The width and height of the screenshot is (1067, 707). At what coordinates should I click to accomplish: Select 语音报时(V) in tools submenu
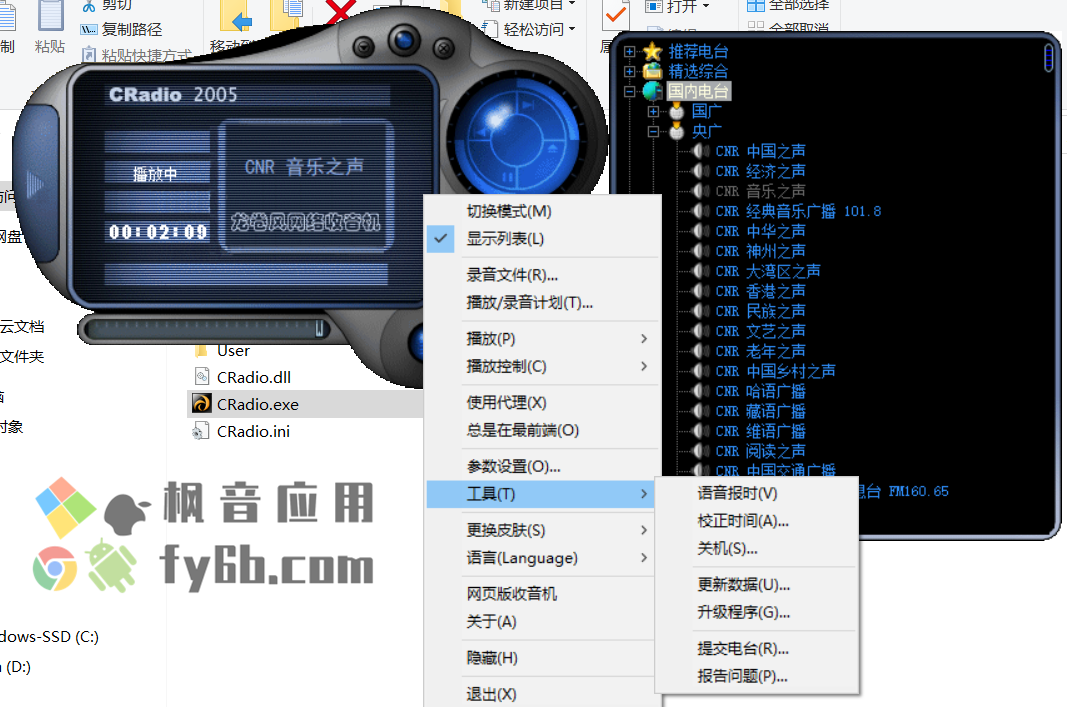757,493
